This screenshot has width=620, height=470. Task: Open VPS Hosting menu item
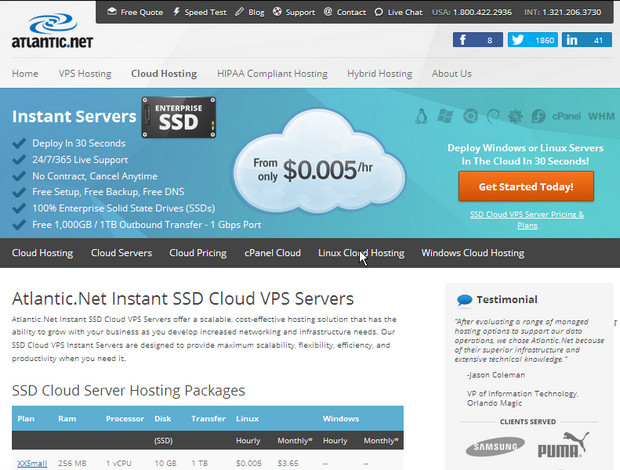click(85, 74)
